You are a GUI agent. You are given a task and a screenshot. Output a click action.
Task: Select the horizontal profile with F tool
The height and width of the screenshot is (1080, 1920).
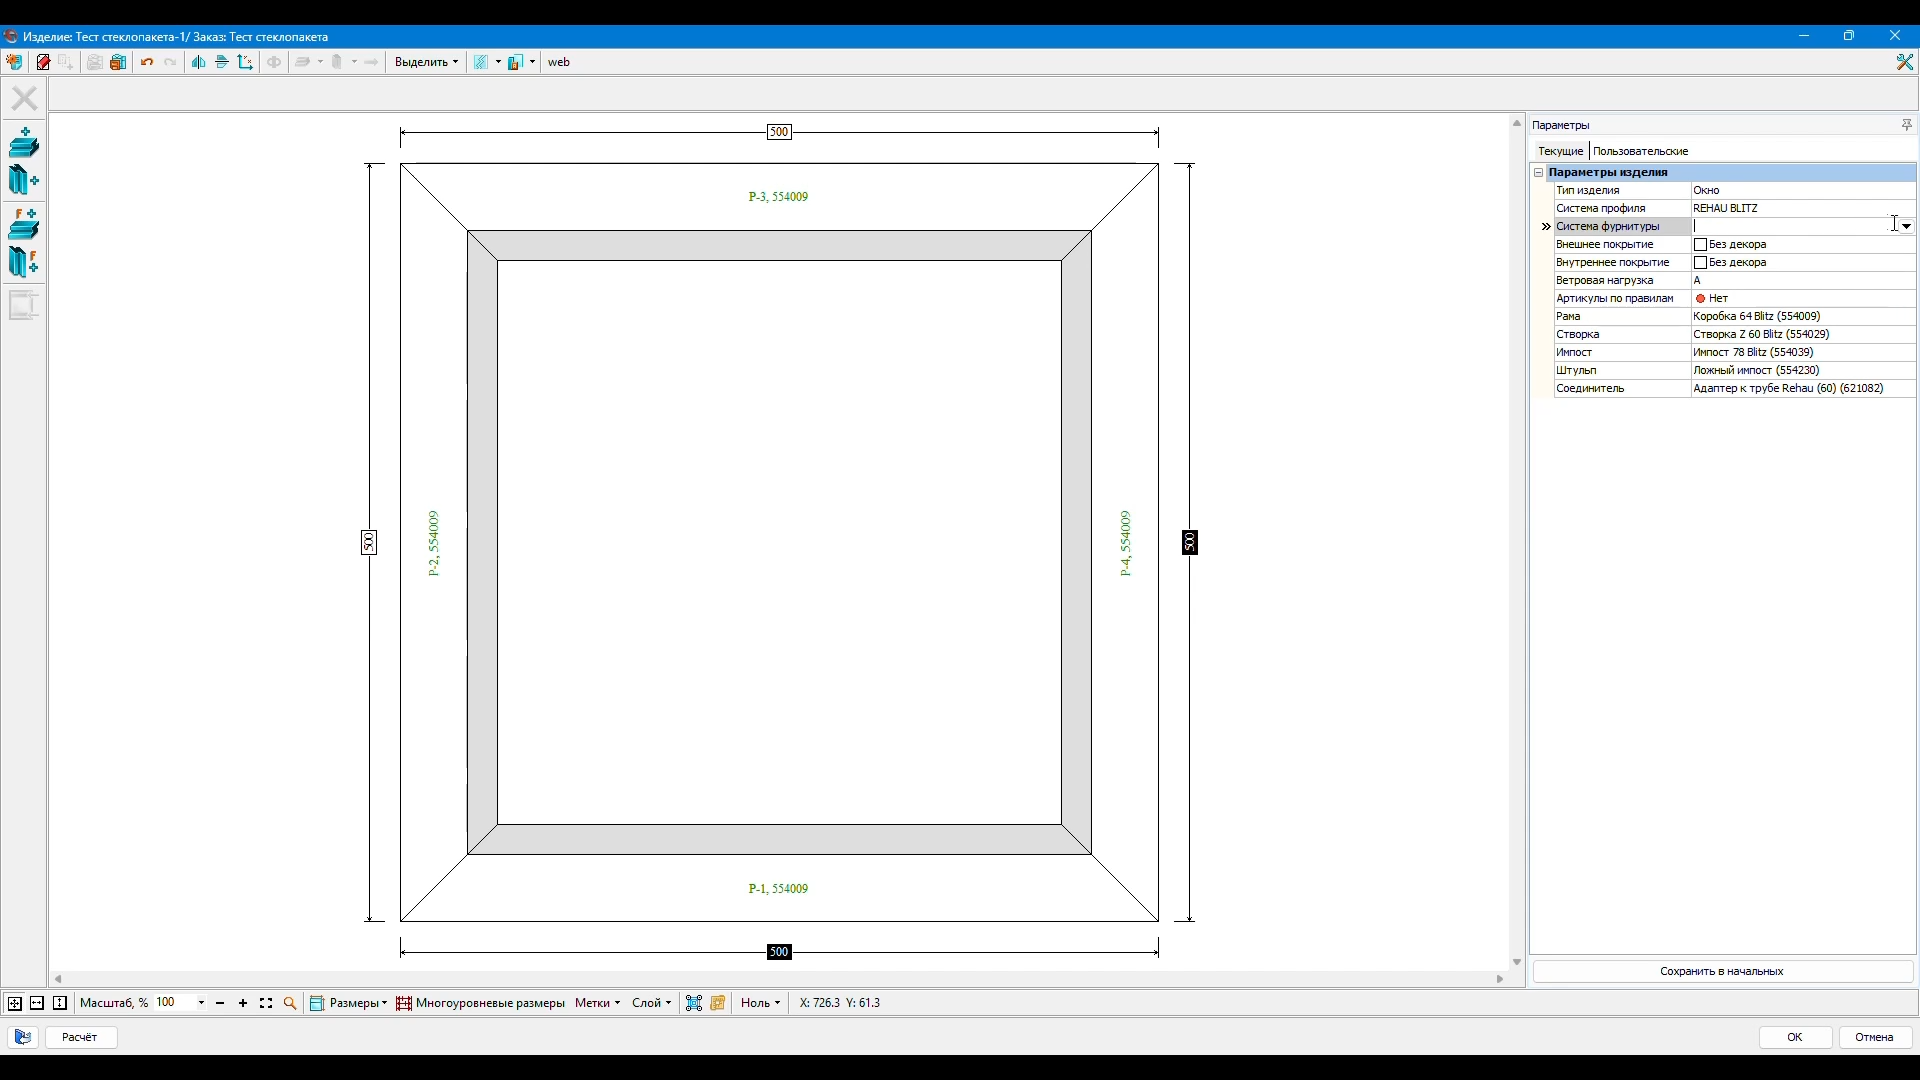[x=24, y=225]
